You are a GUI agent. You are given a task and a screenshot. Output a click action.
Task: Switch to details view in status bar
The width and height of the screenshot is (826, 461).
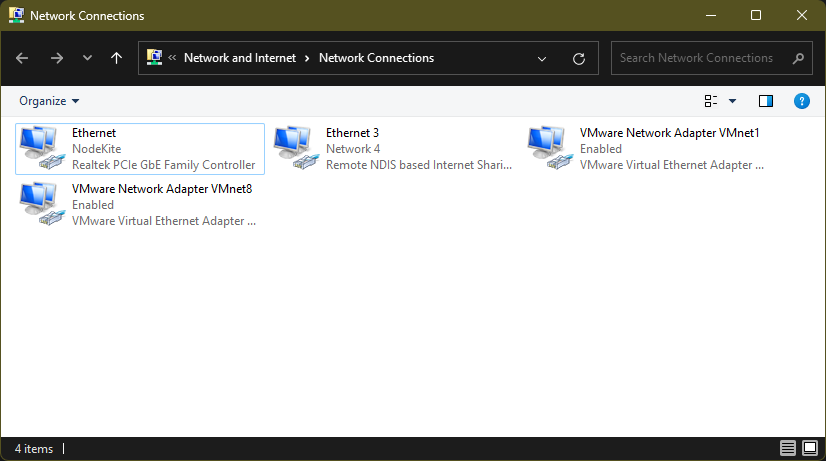tap(787, 448)
